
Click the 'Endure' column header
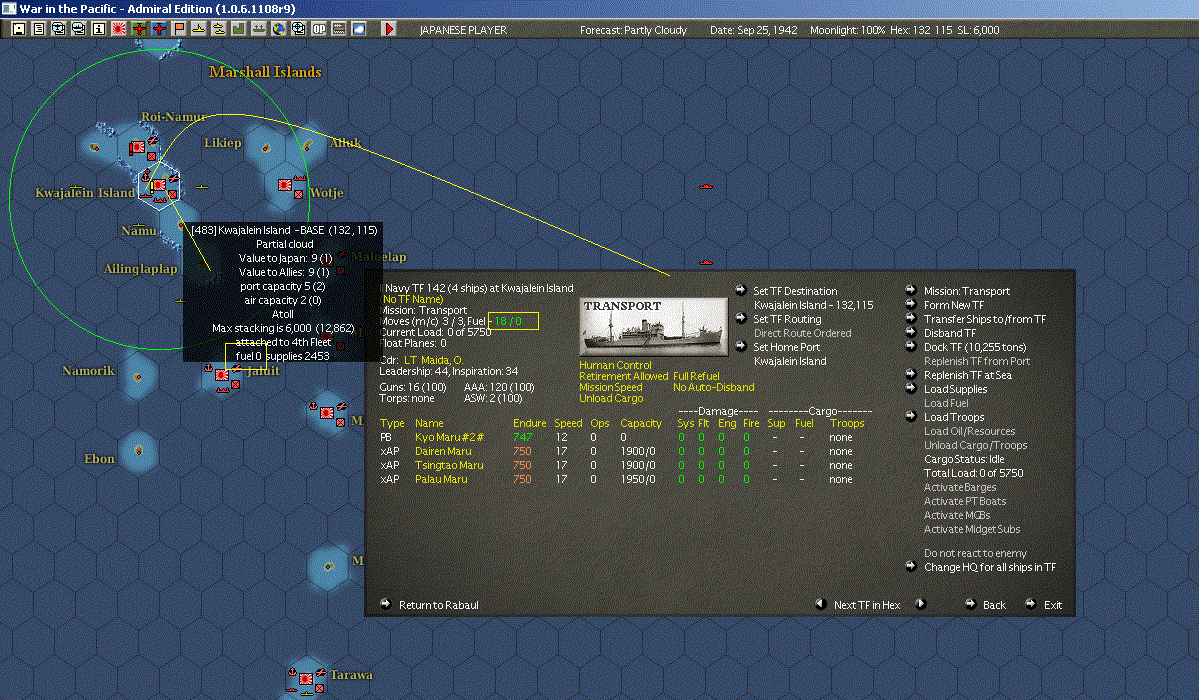click(529, 423)
